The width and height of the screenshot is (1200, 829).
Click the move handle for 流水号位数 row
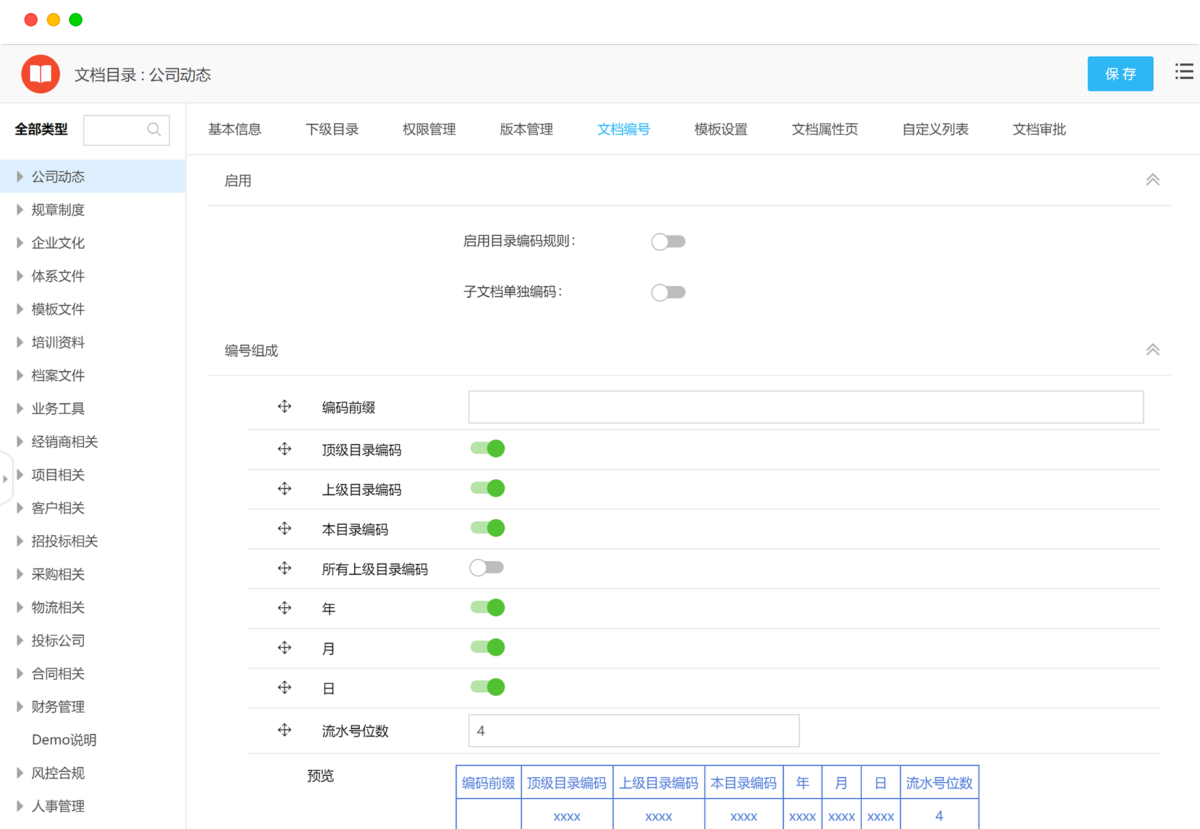pyautogui.click(x=284, y=730)
